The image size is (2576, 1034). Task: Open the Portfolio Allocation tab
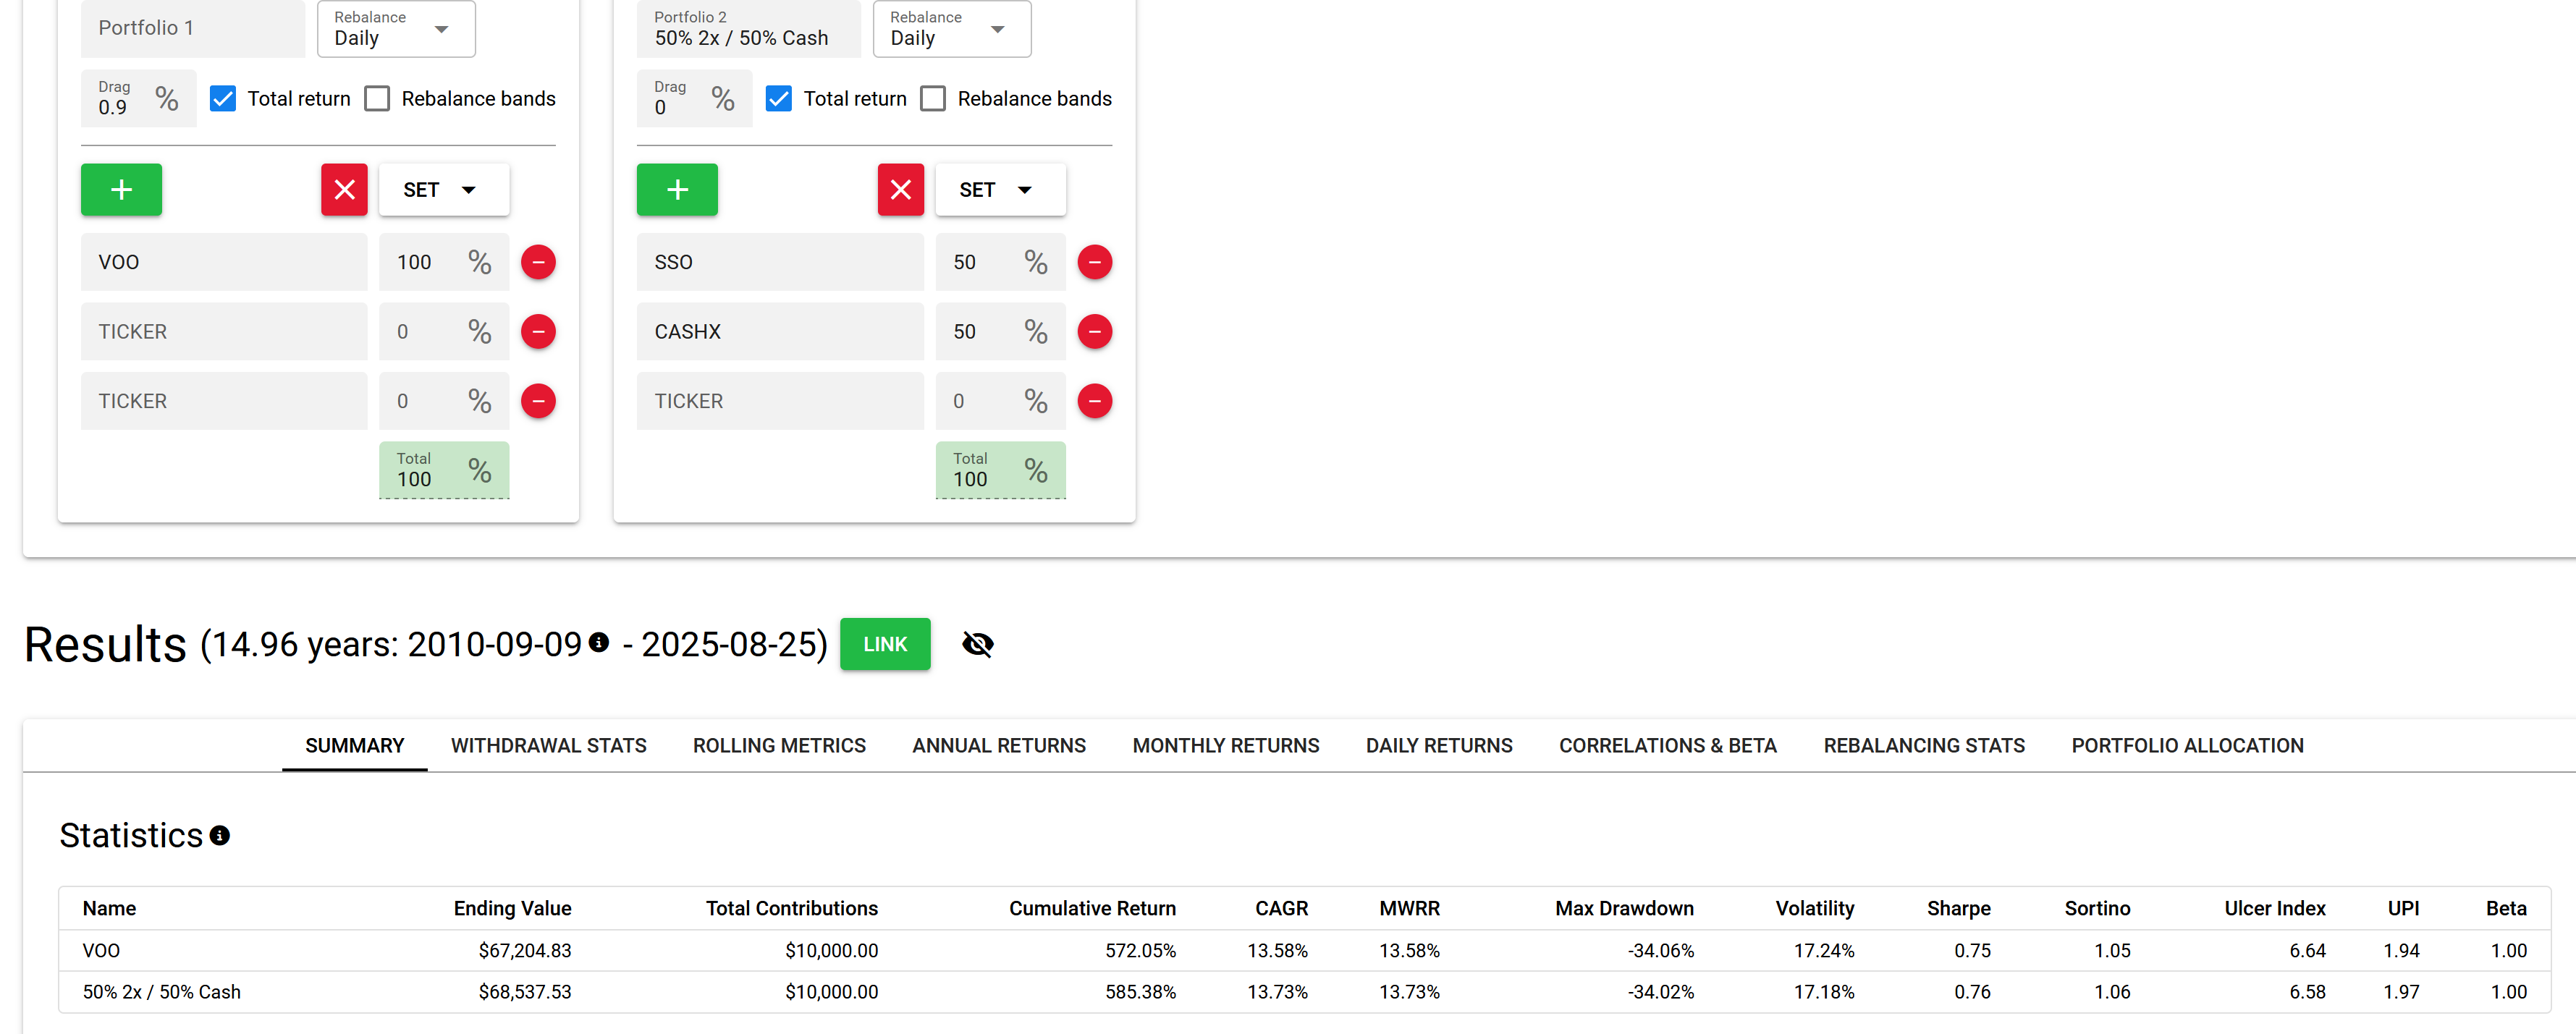click(x=2187, y=745)
